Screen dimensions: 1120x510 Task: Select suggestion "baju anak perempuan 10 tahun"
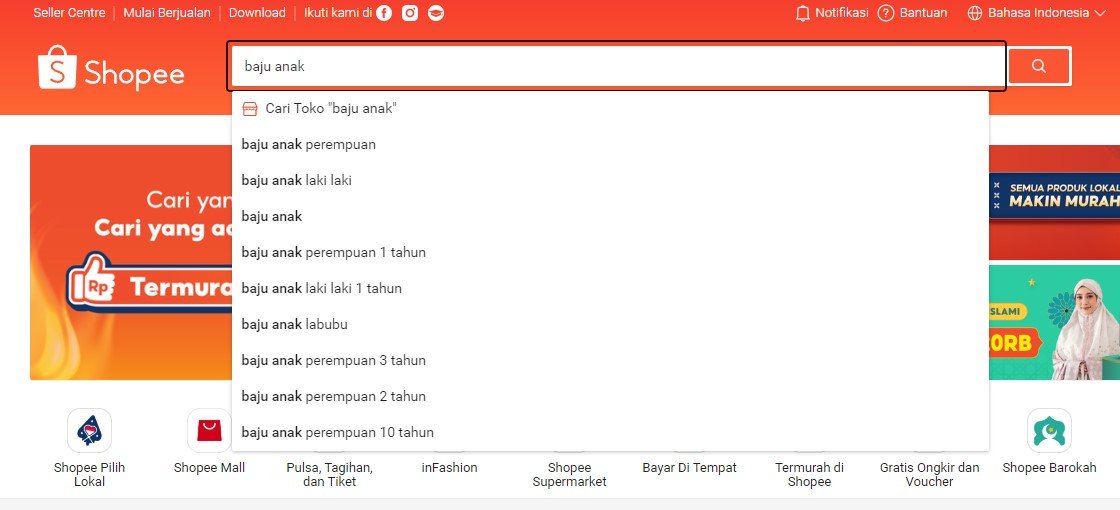(x=610, y=432)
